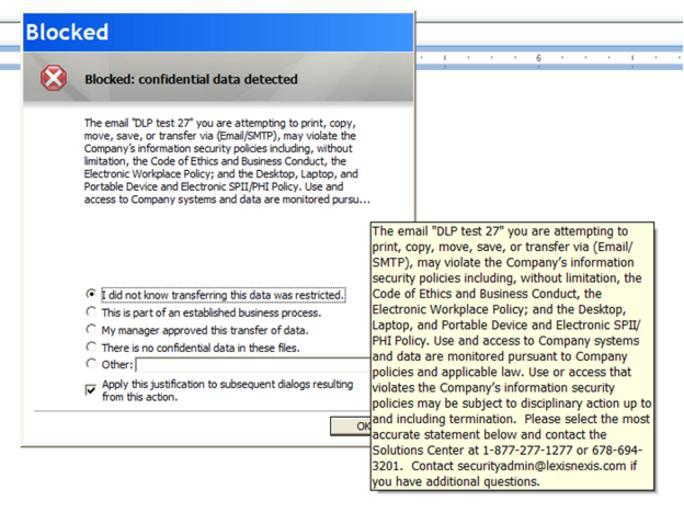
Task: Click the ellipsis ending the truncated message
Action: (364, 199)
